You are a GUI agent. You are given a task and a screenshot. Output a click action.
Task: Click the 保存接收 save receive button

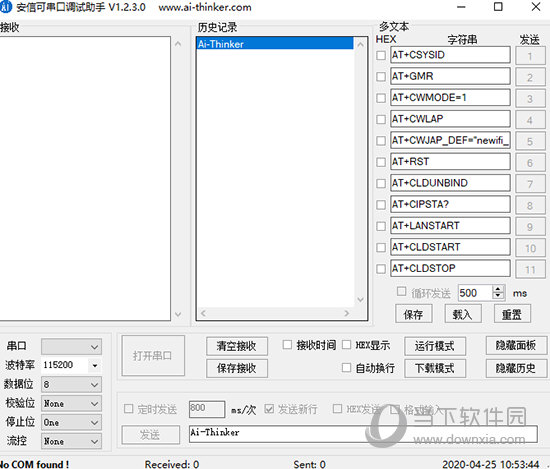pos(237,368)
